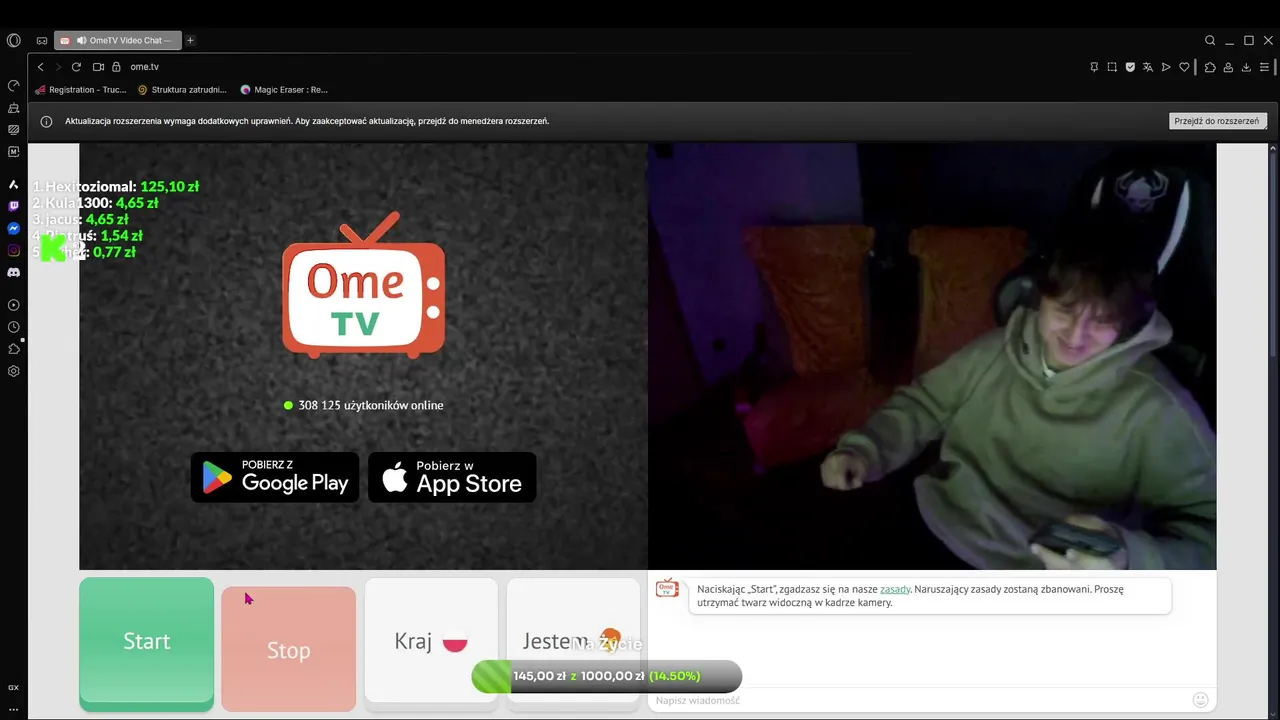This screenshot has width=1280, height=720.
Task: Click the App Store download badge
Action: pos(452,477)
